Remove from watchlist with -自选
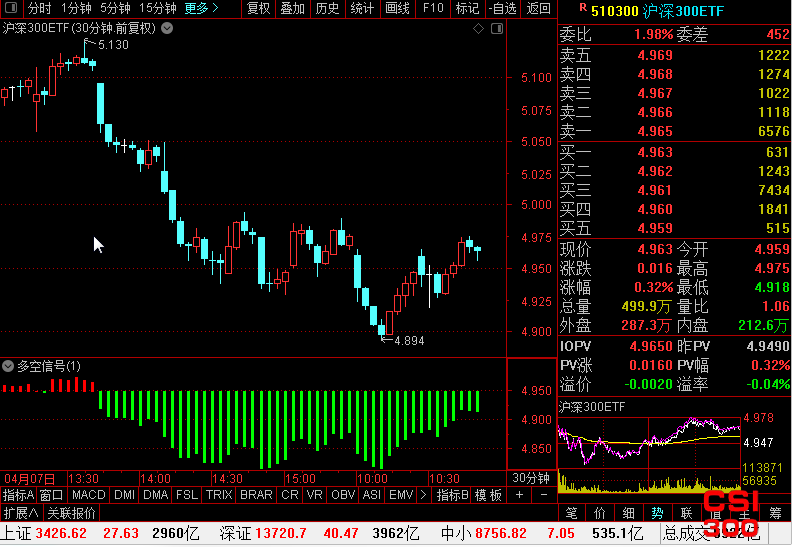The width and height of the screenshot is (792, 547). [503, 8]
